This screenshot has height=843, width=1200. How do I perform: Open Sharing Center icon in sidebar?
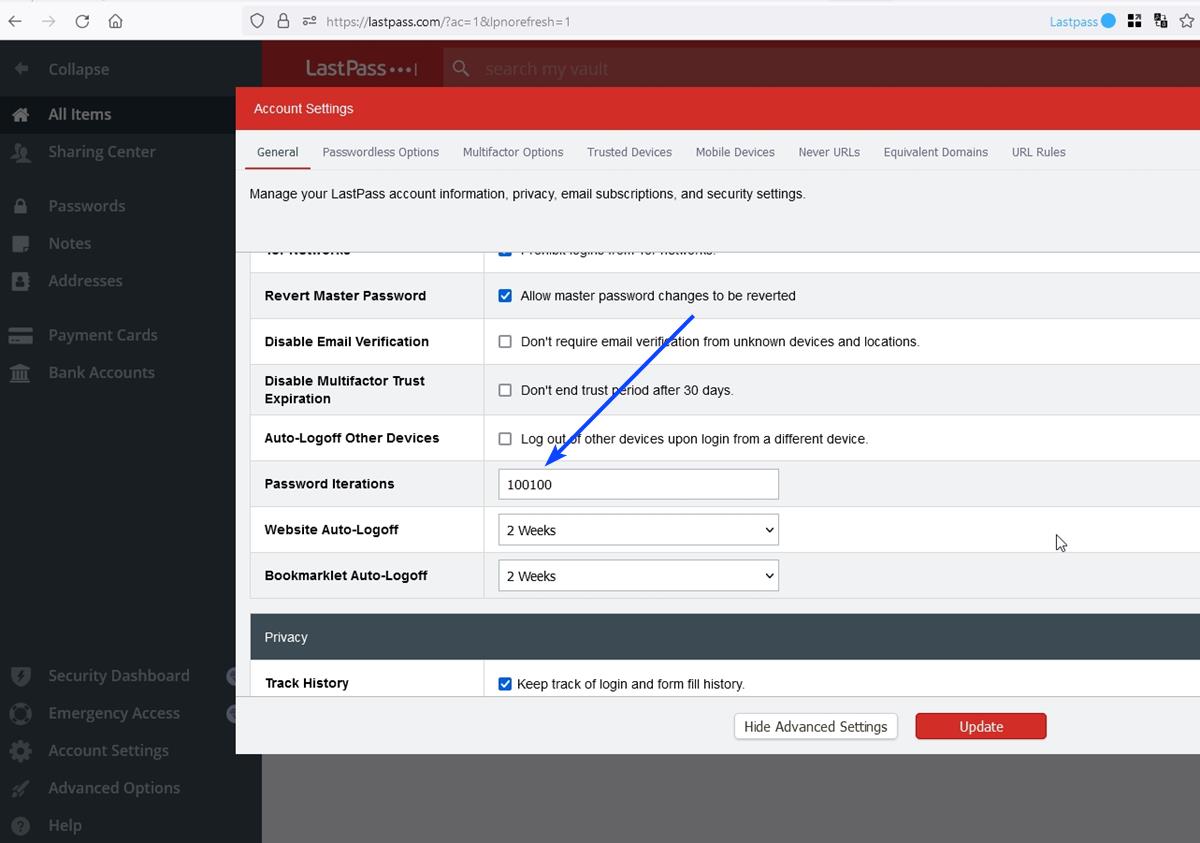tap(20, 153)
